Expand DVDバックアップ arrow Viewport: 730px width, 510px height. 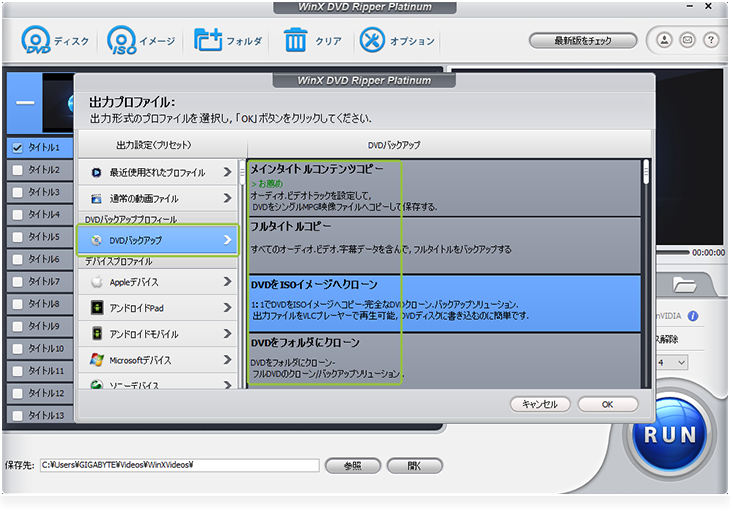coord(227,240)
